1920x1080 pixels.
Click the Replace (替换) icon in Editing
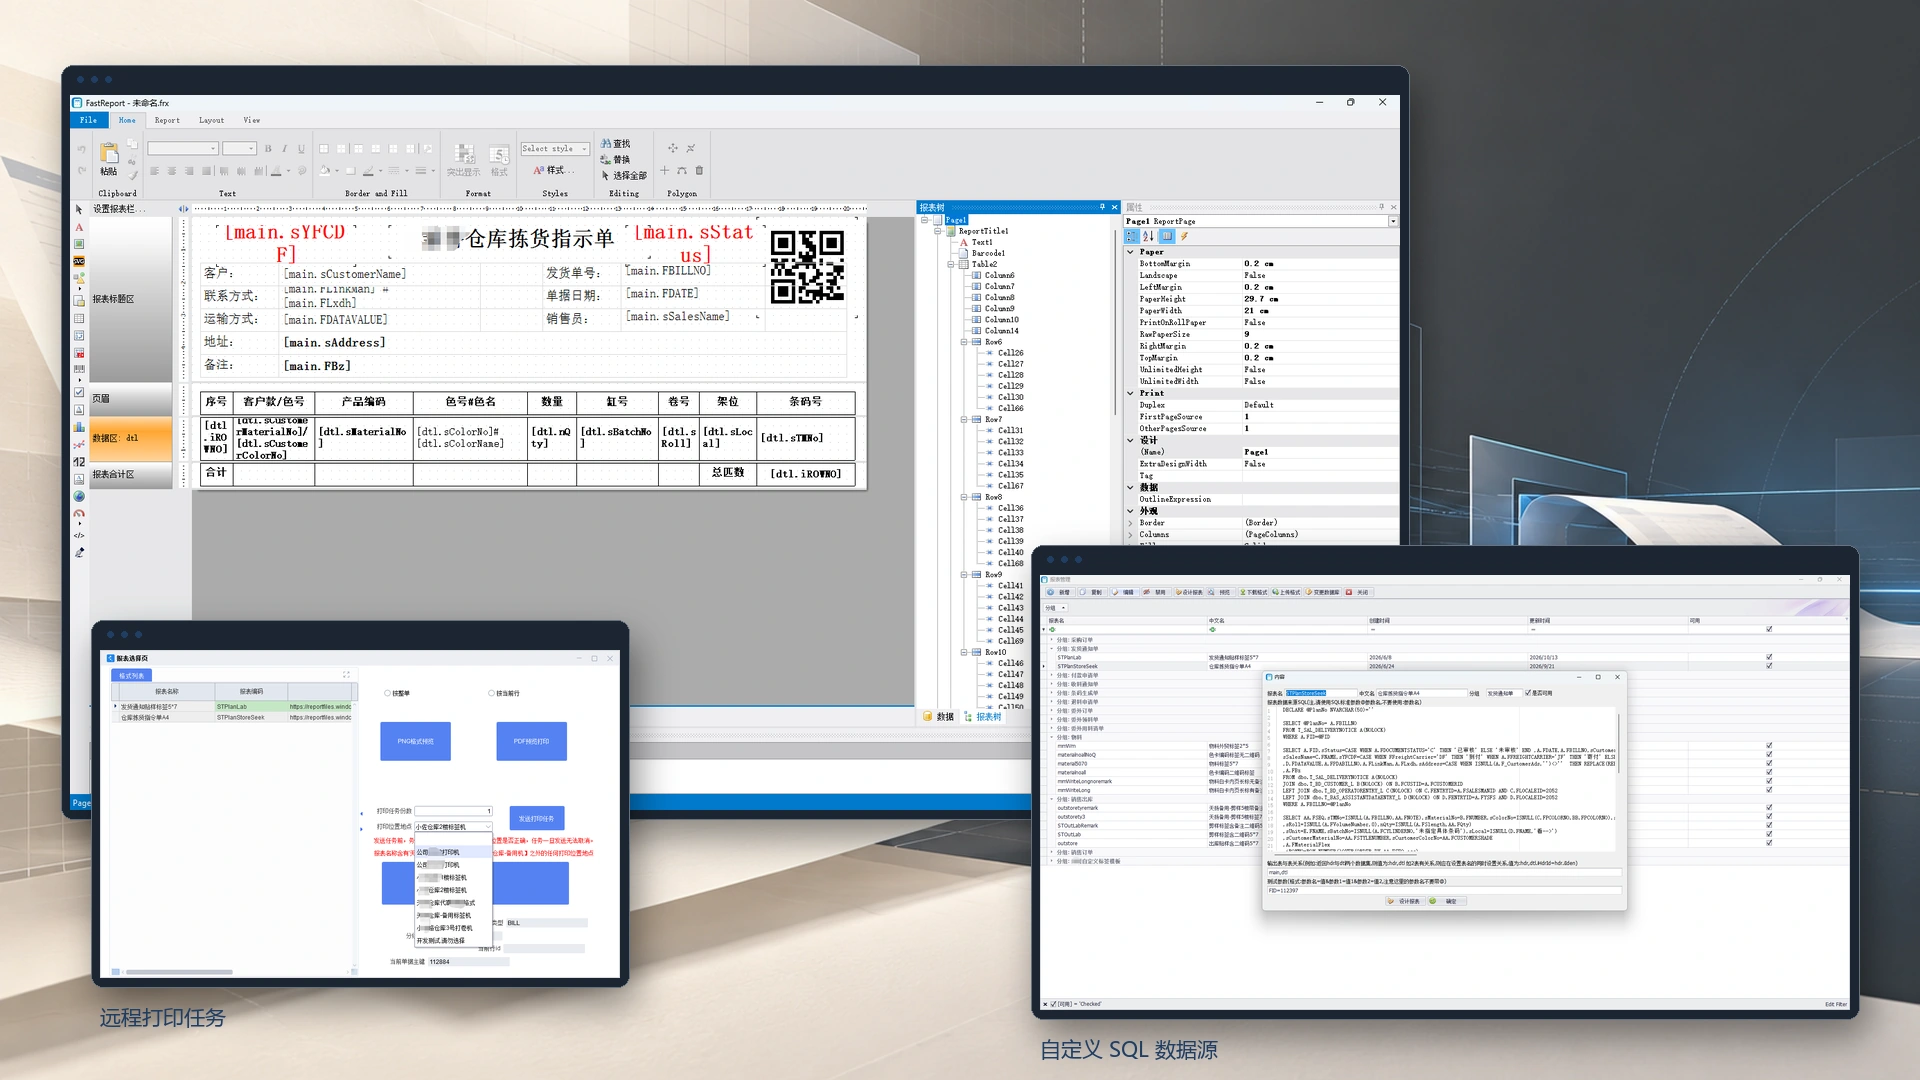point(606,160)
